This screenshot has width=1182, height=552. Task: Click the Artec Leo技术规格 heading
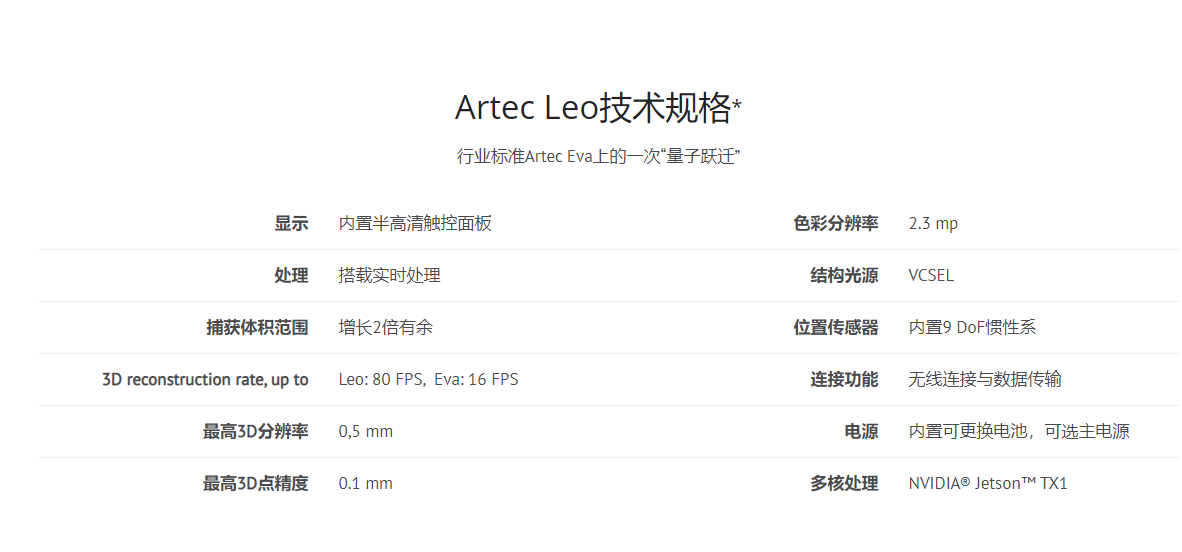pyautogui.click(x=599, y=109)
